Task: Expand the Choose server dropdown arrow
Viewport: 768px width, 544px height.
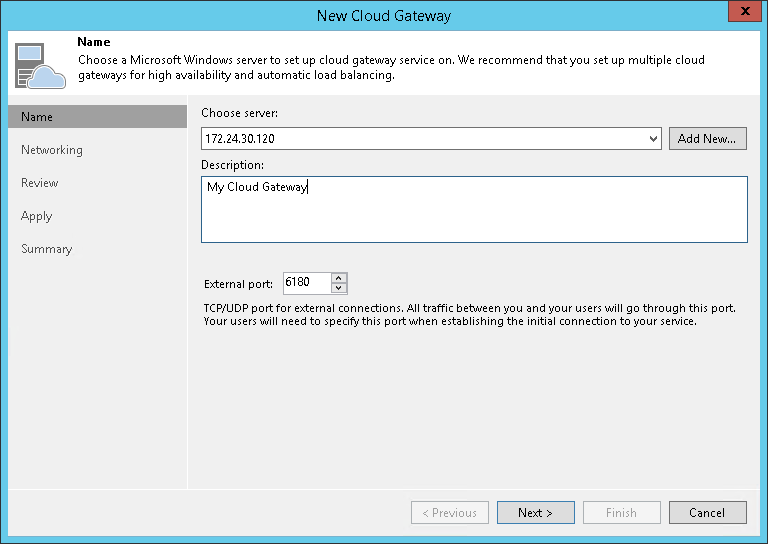Action: point(653,139)
